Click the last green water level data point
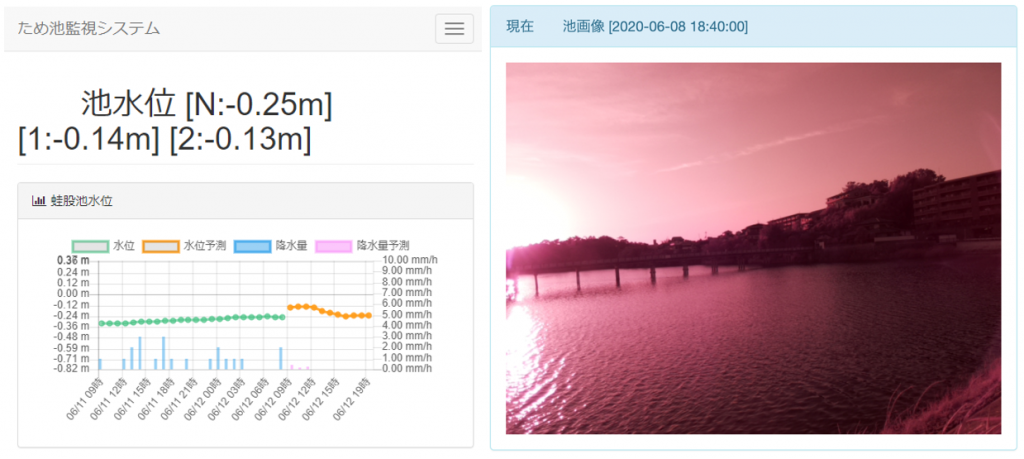The height and width of the screenshot is (459, 1024). pyautogui.click(x=283, y=317)
